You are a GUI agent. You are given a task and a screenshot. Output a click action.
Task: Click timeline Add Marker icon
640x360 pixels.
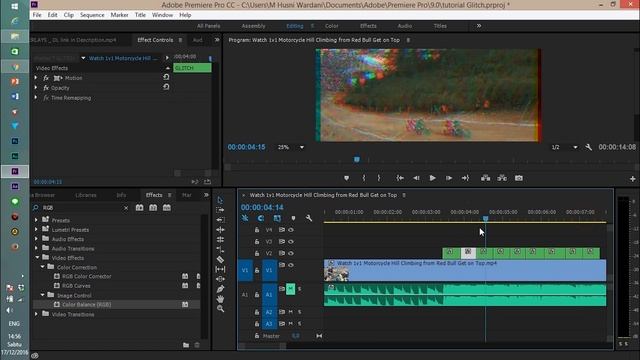(293, 218)
